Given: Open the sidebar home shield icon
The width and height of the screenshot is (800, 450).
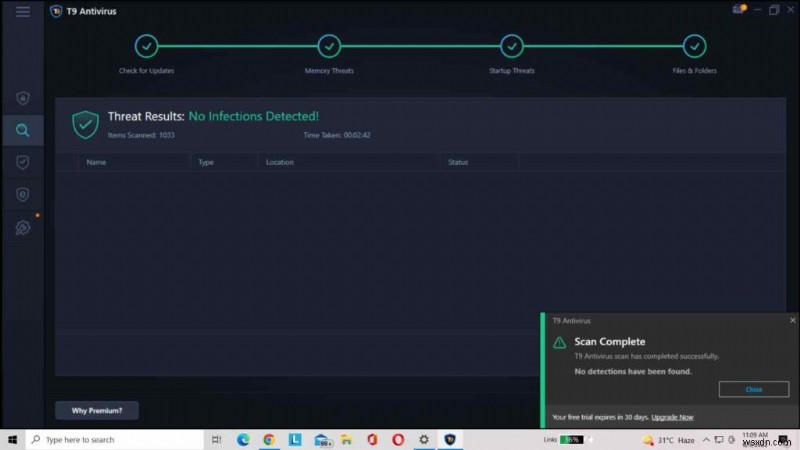Looking at the screenshot, I should (22, 98).
